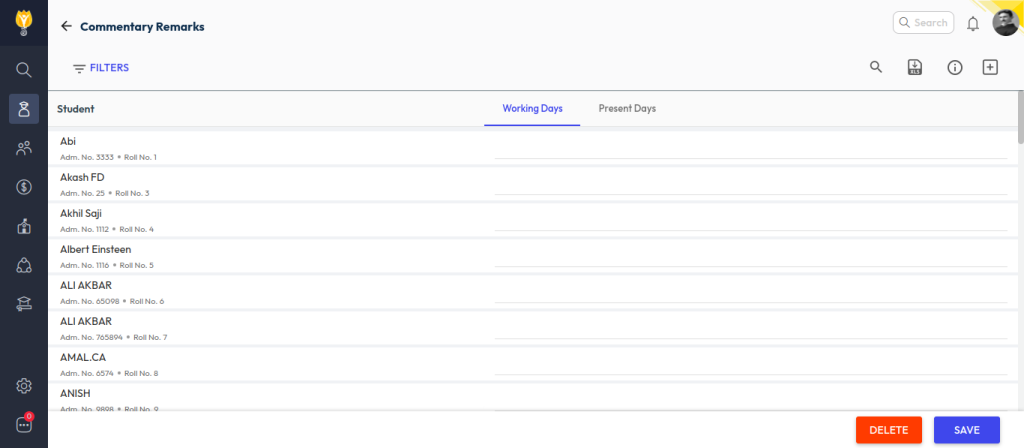This screenshot has width=1024, height=448.
Task: Click 'Adm. No. 3333 • Roll No. 1' text
Action: coord(108,157)
